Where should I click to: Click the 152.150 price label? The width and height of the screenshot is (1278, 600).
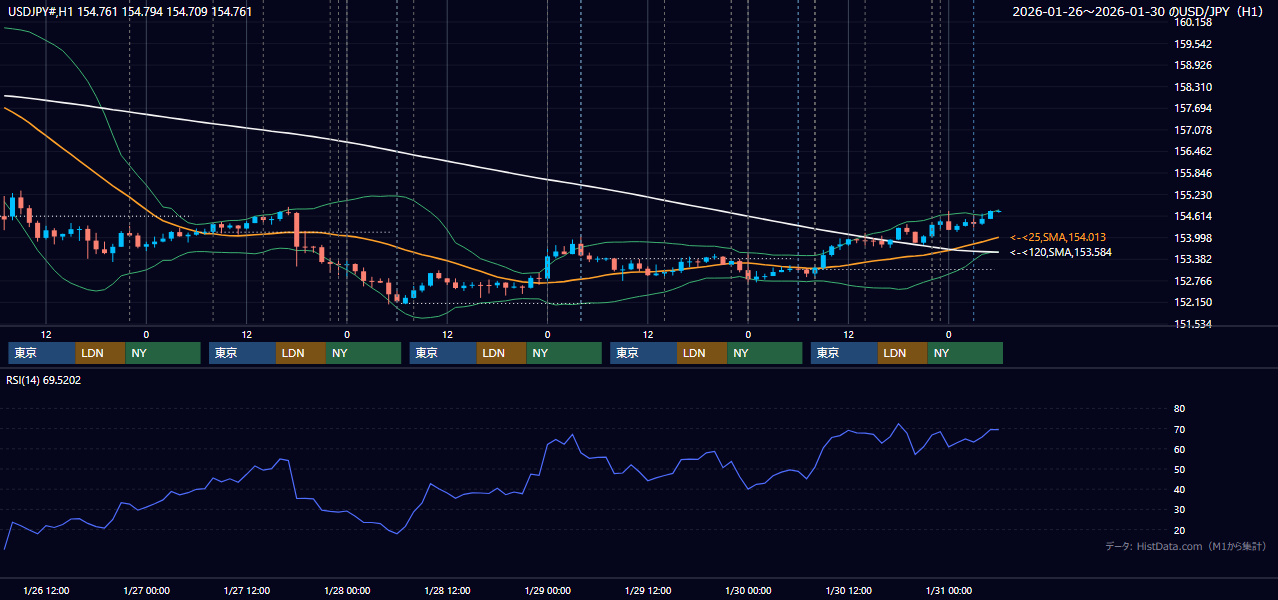[1193, 302]
